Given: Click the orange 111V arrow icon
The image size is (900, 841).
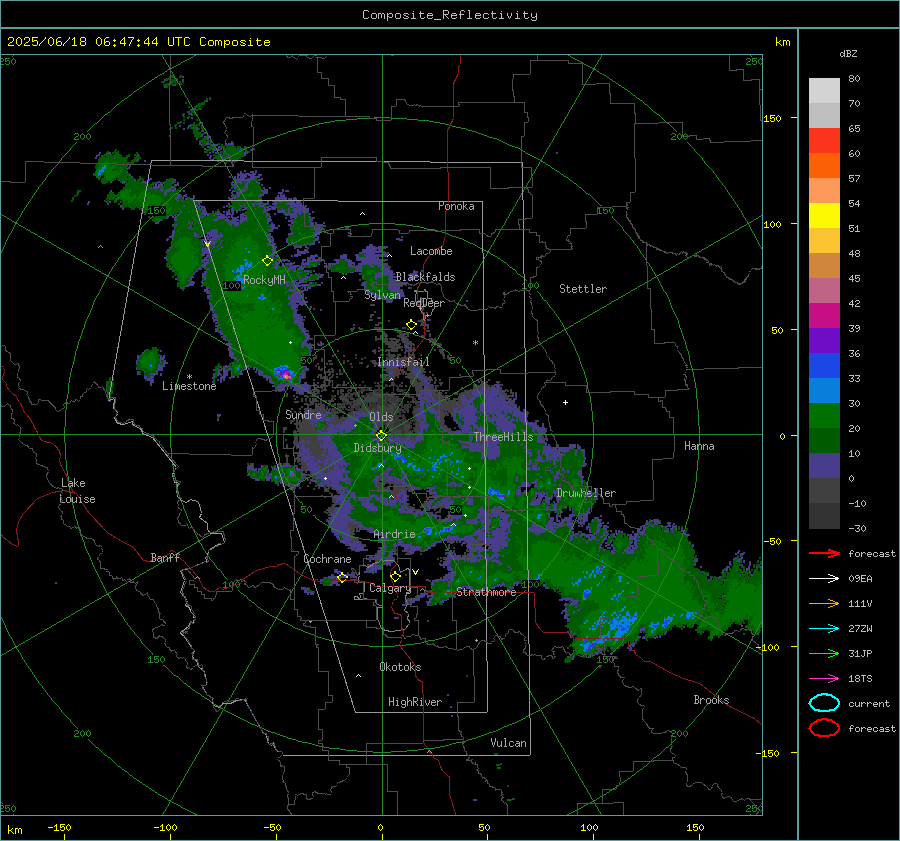Looking at the screenshot, I should point(824,603).
